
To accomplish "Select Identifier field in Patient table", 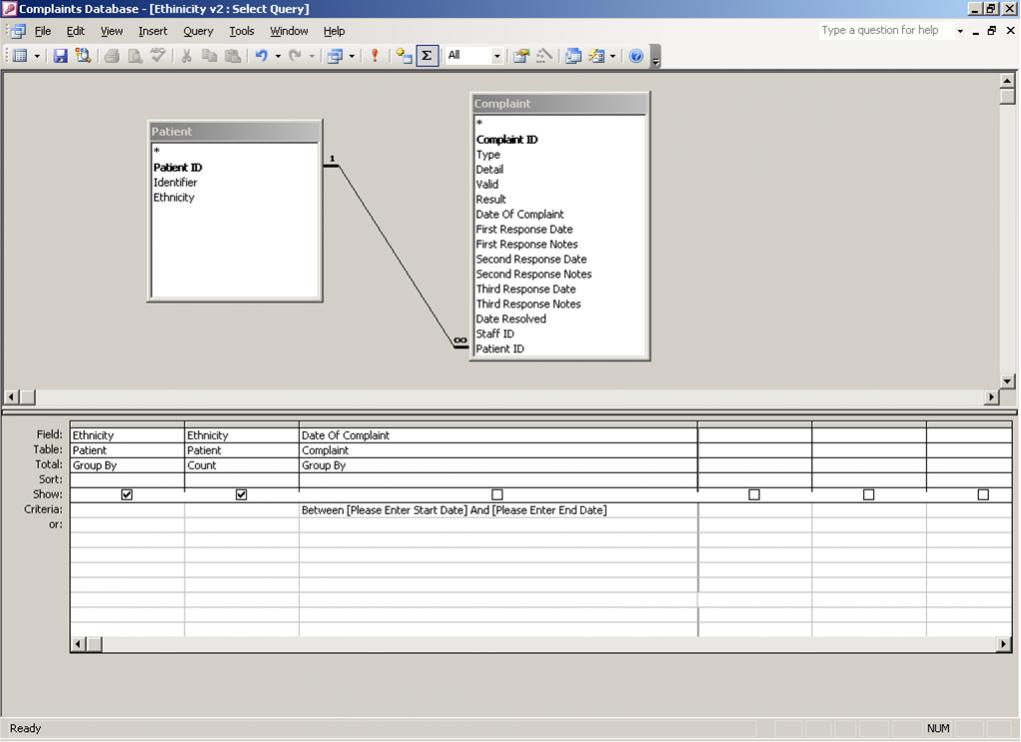I will pos(175,182).
